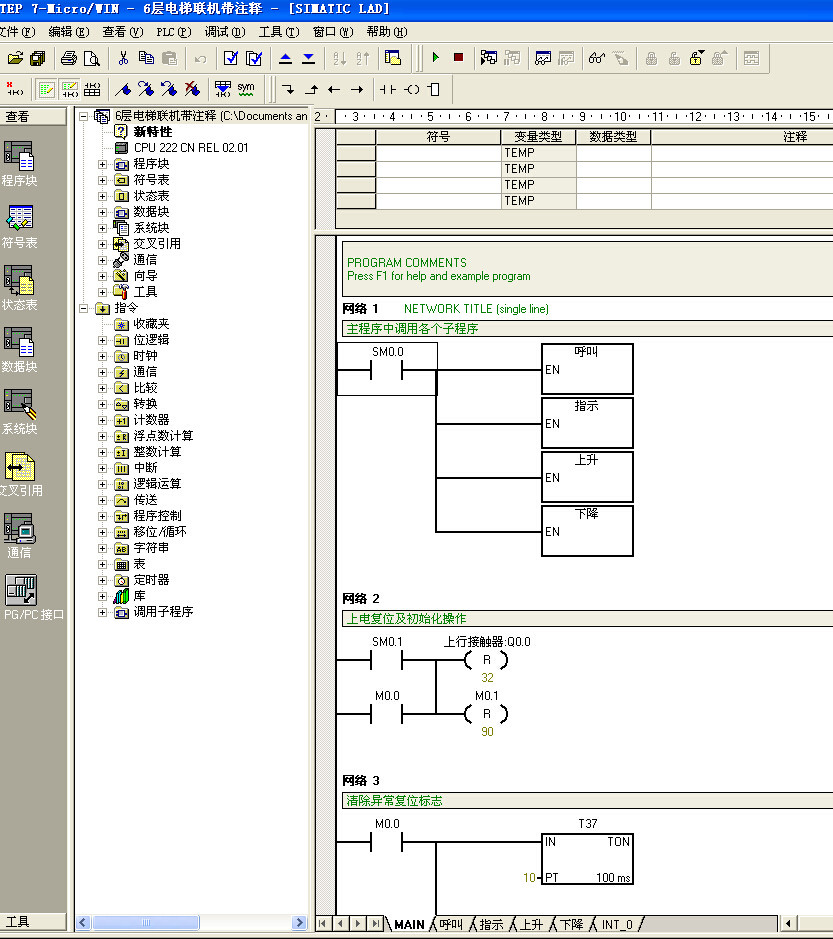Image resolution: width=833 pixels, height=939 pixels.
Task: Switch to the INT_0 tab
Action: (x=617, y=925)
